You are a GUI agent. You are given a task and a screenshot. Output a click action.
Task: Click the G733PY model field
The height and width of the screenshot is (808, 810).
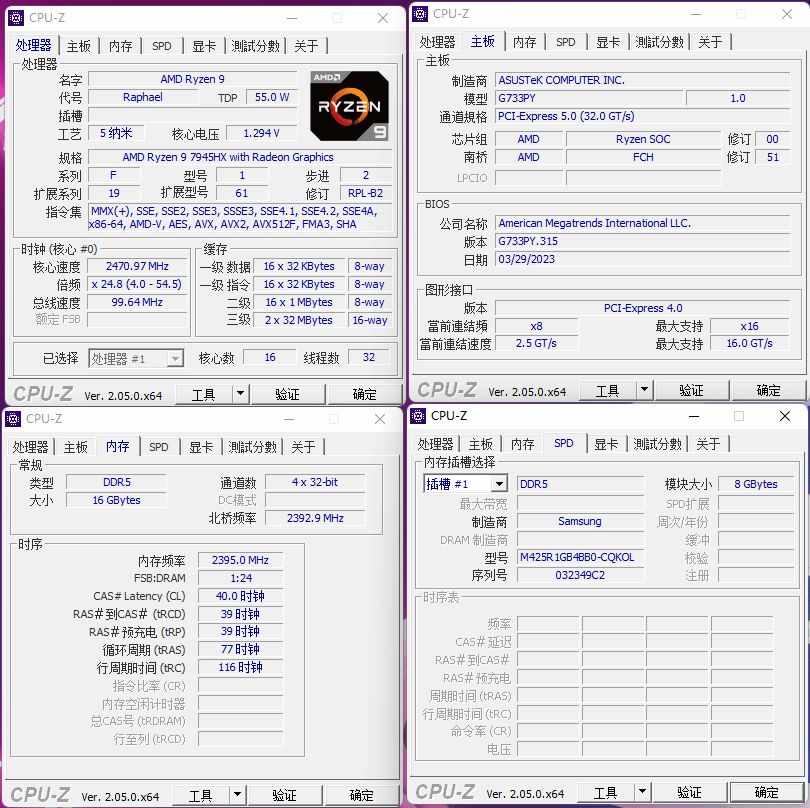coord(589,98)
